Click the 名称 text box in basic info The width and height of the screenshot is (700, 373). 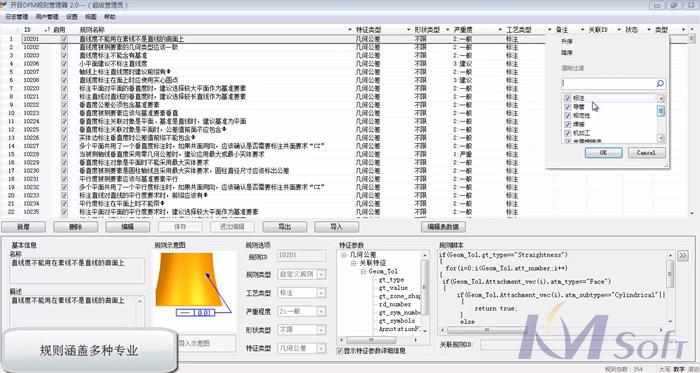pos(77,270)
